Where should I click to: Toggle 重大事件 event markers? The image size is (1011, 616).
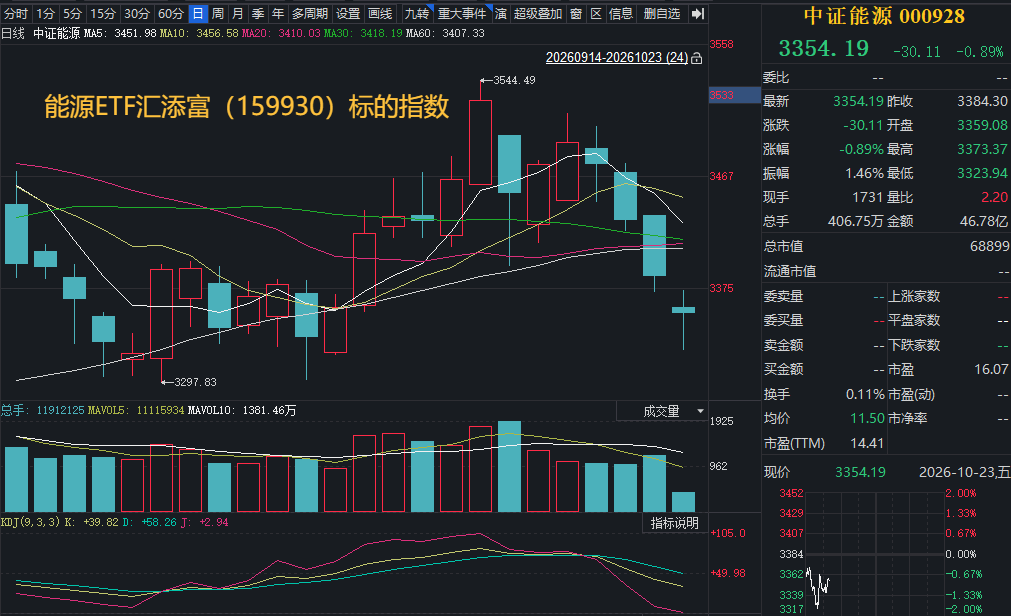(462, 14)
